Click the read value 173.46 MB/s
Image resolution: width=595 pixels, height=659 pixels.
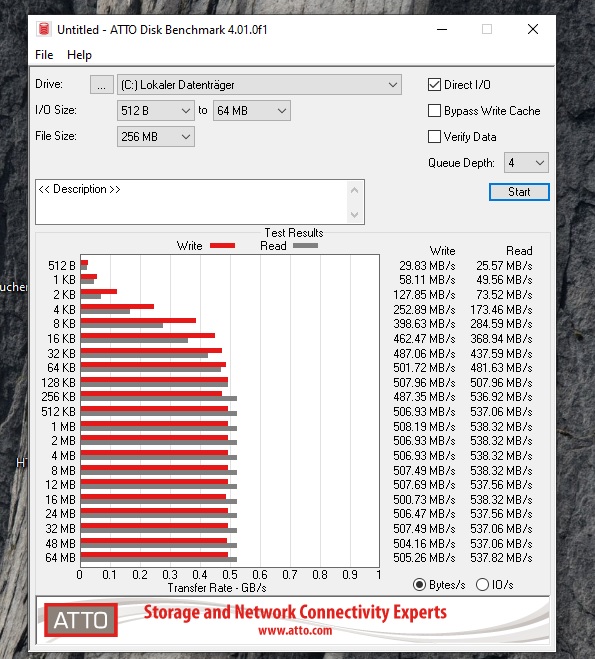pyautogui.click(x=501, y=310)
